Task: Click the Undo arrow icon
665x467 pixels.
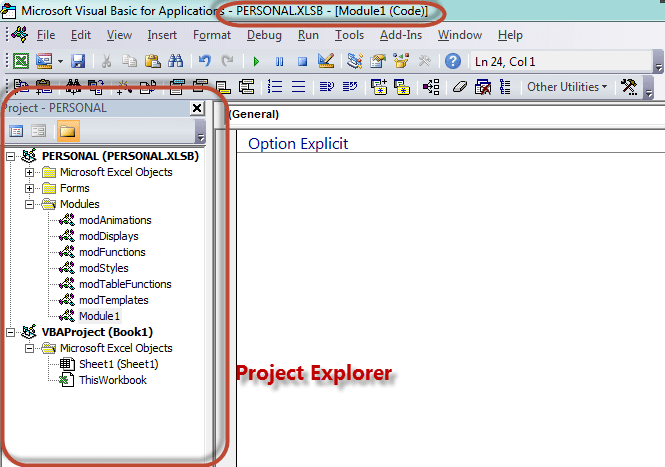Action: (205, 62)
